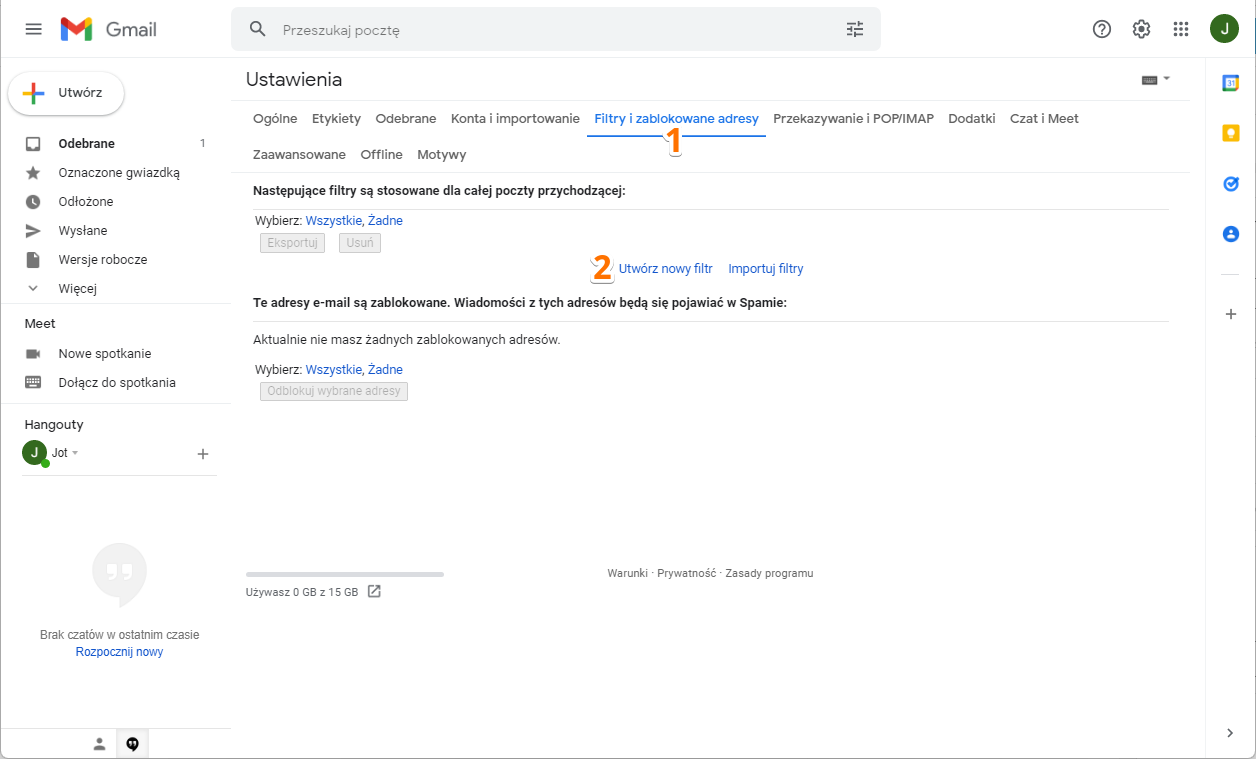The height and width of the screenshot is (759, 1256).
Task: Open search options with the filter icon
Action: (854, 29)
